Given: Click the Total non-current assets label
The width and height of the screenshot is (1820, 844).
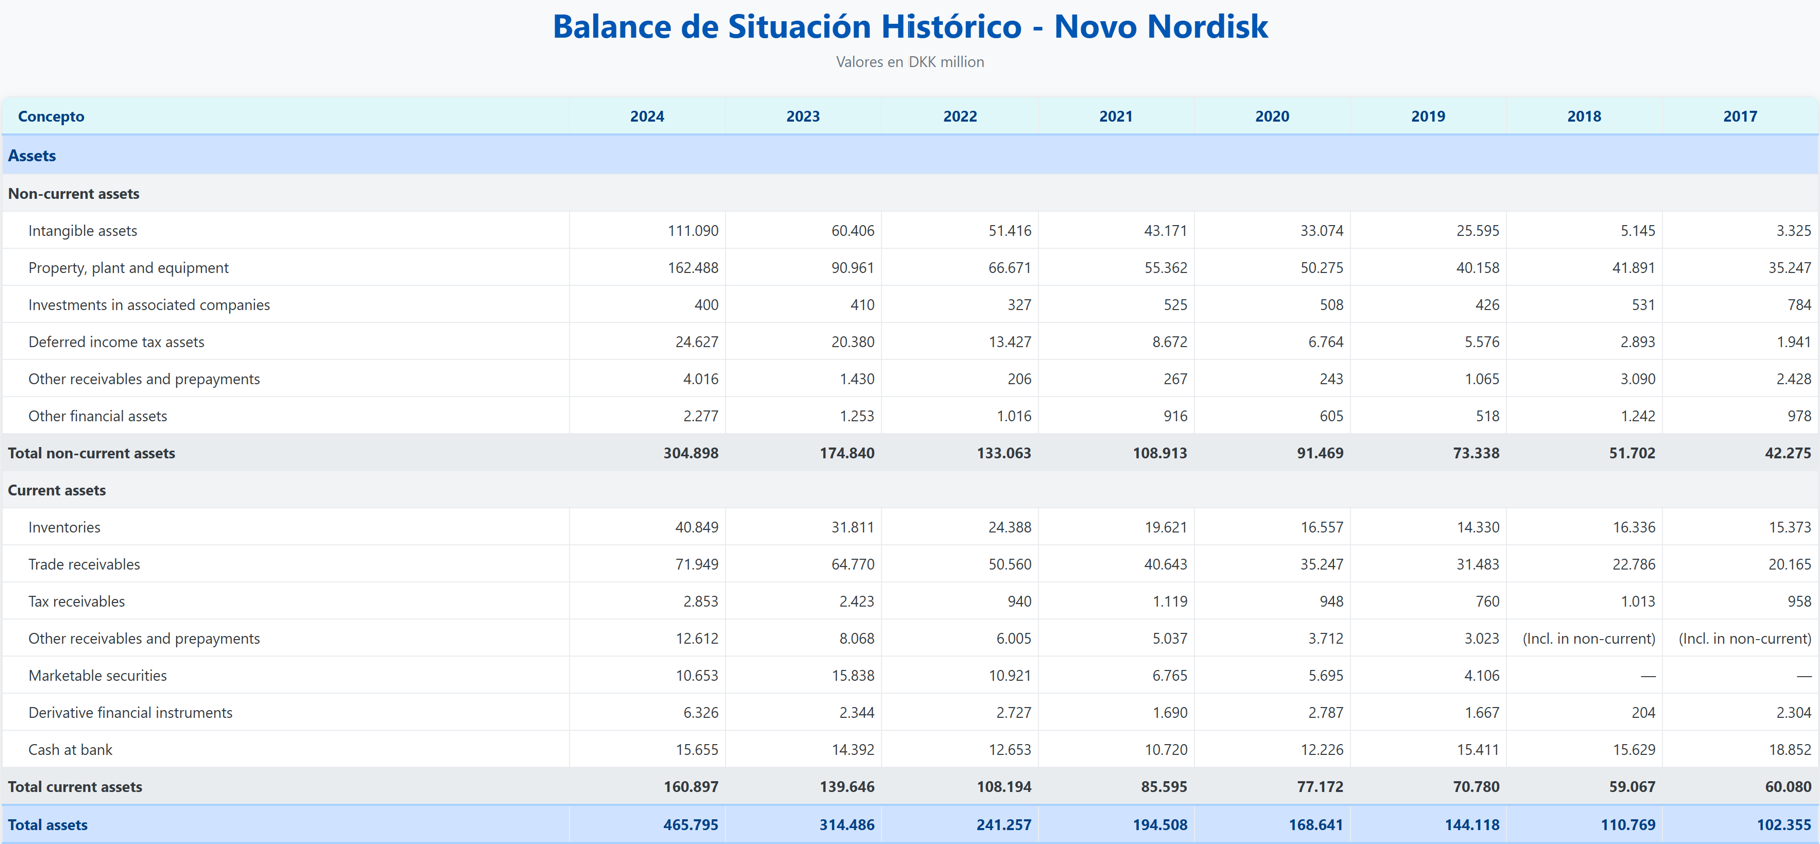Looking at the screenshot, I should (x=91, y=452).
